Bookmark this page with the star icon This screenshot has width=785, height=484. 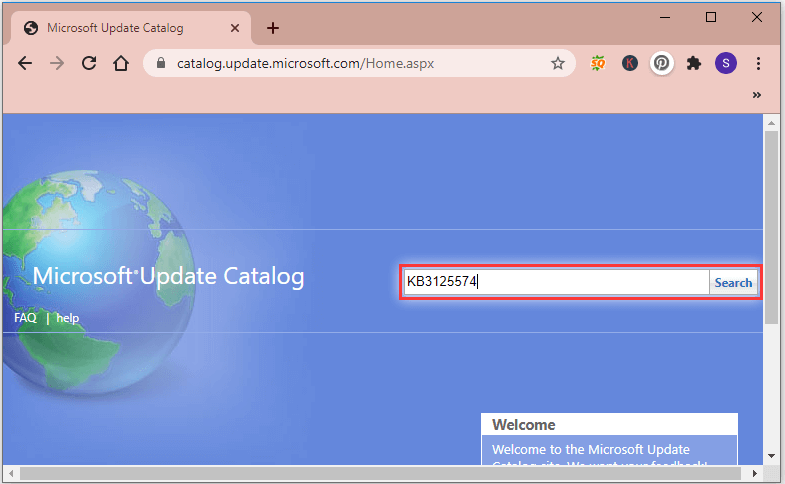558,63
